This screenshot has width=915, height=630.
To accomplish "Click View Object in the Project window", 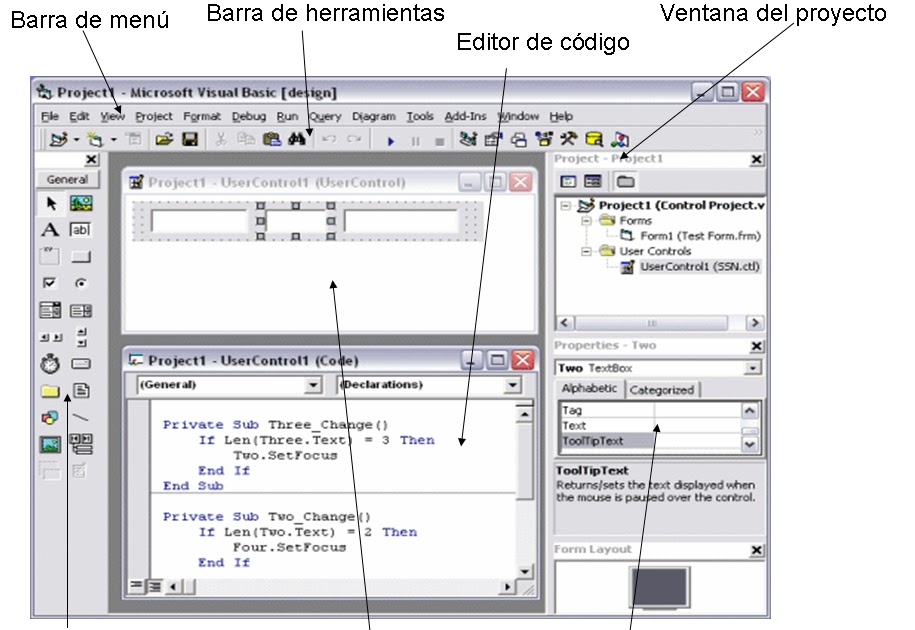I will (593, 181).
